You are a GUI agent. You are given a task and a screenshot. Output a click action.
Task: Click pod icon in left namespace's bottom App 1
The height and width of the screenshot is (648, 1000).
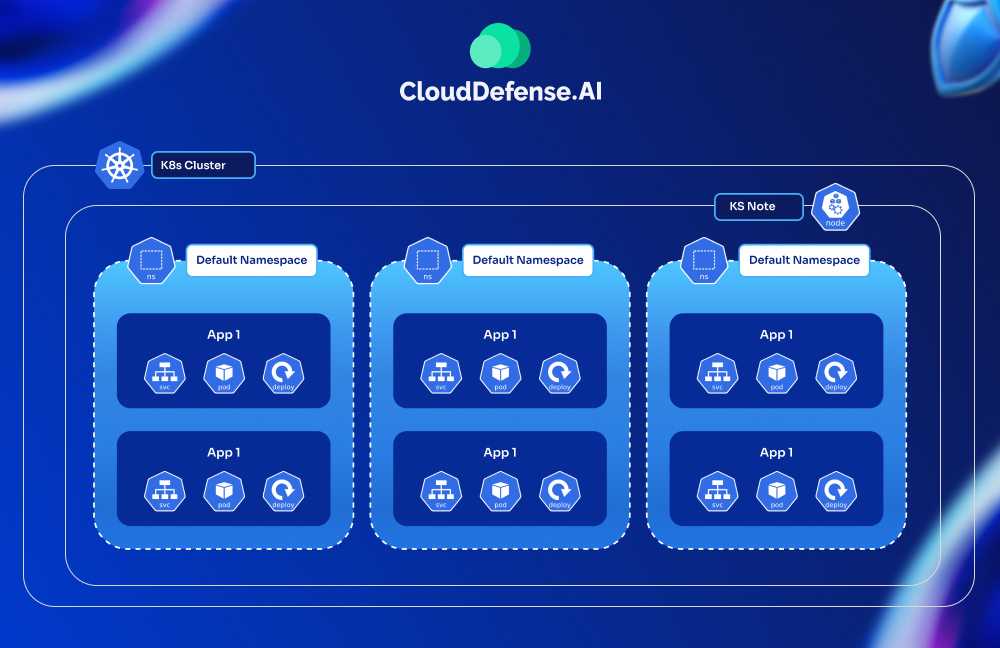click(x=224, y=492)
